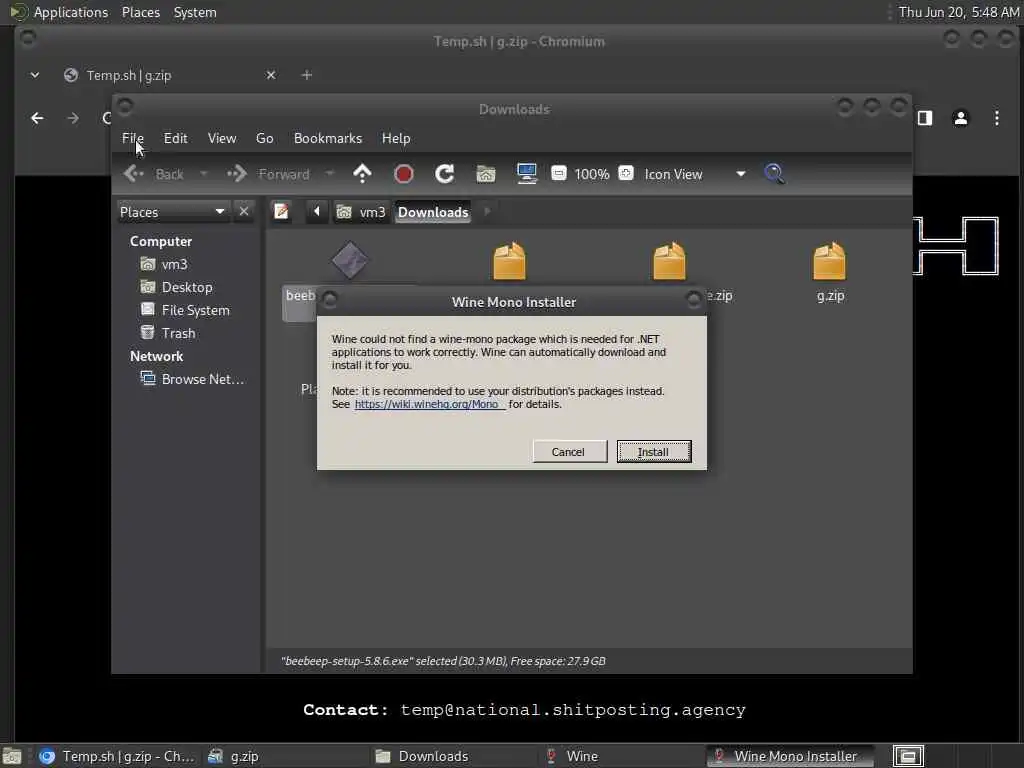
Task: Expand the Forward history dropdown arrow
Action: 330,174
